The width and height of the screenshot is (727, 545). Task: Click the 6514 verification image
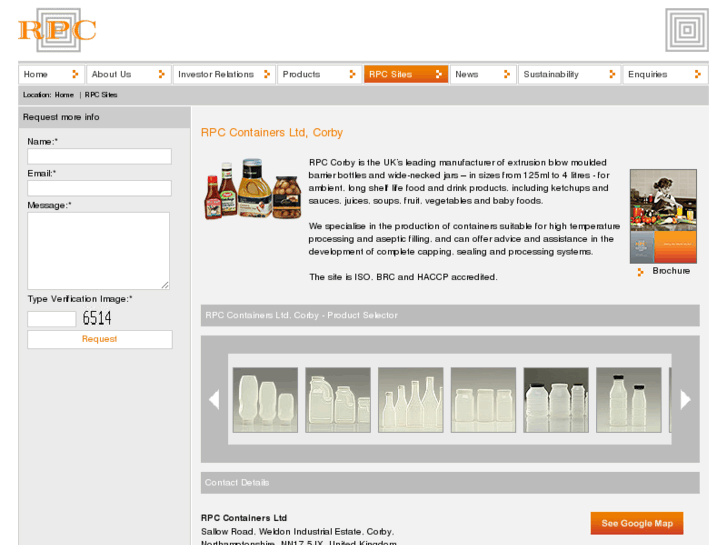pos(97,318)
